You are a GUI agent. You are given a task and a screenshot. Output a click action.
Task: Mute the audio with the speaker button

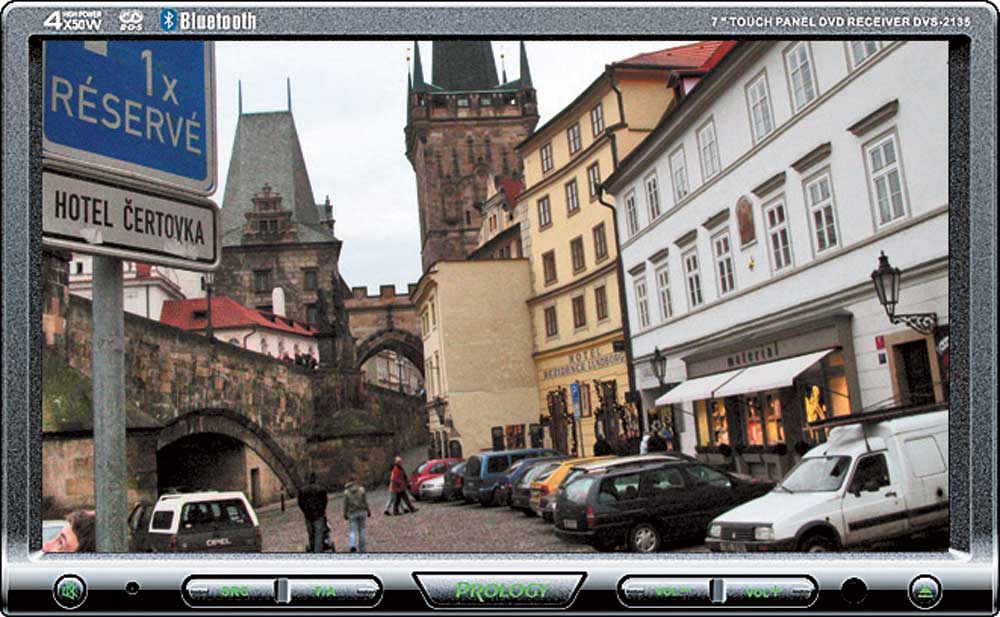(x=70, y=591)
